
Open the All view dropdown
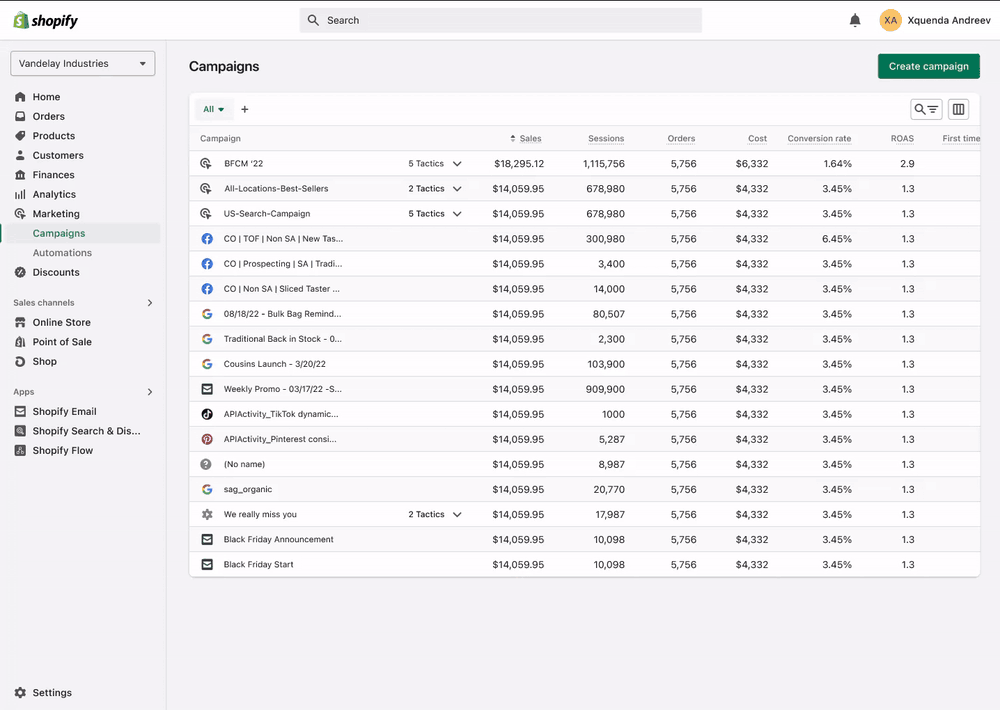click(x=213, y=109)
